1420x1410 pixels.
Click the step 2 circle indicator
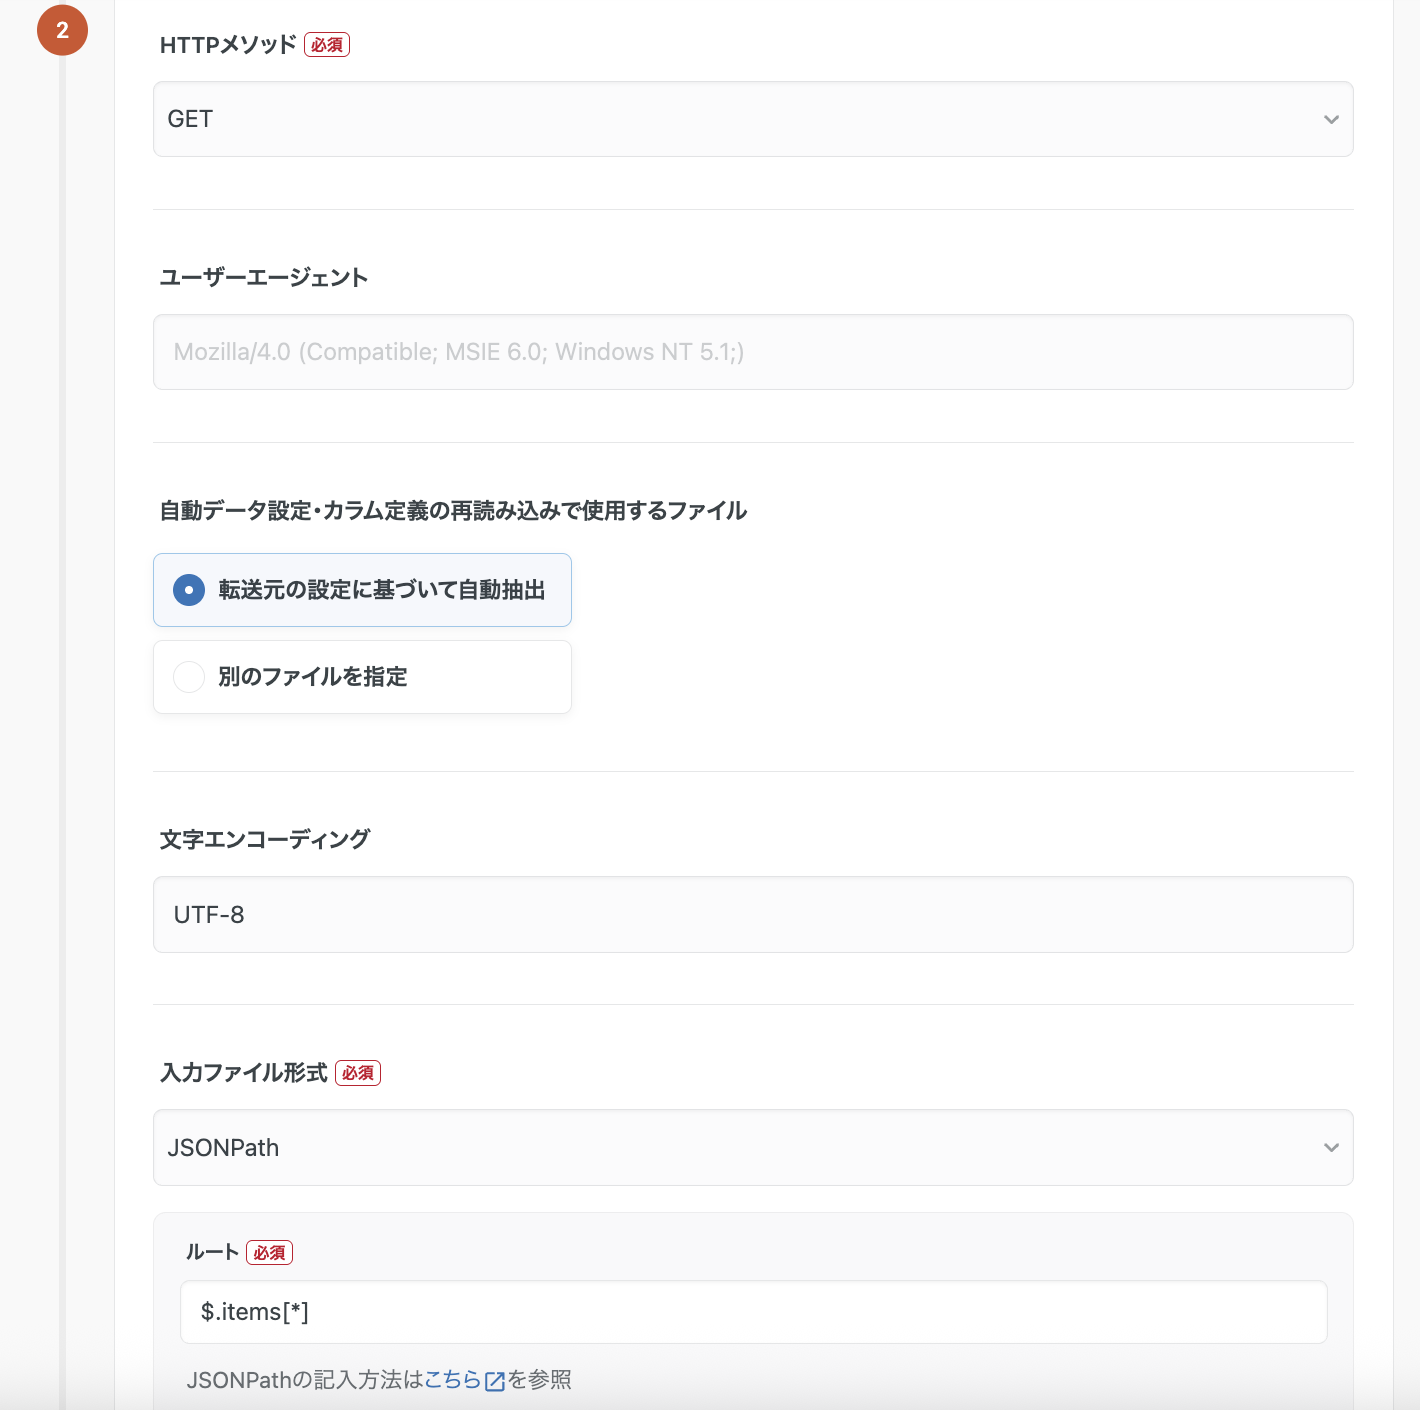(x=63, y=30)
